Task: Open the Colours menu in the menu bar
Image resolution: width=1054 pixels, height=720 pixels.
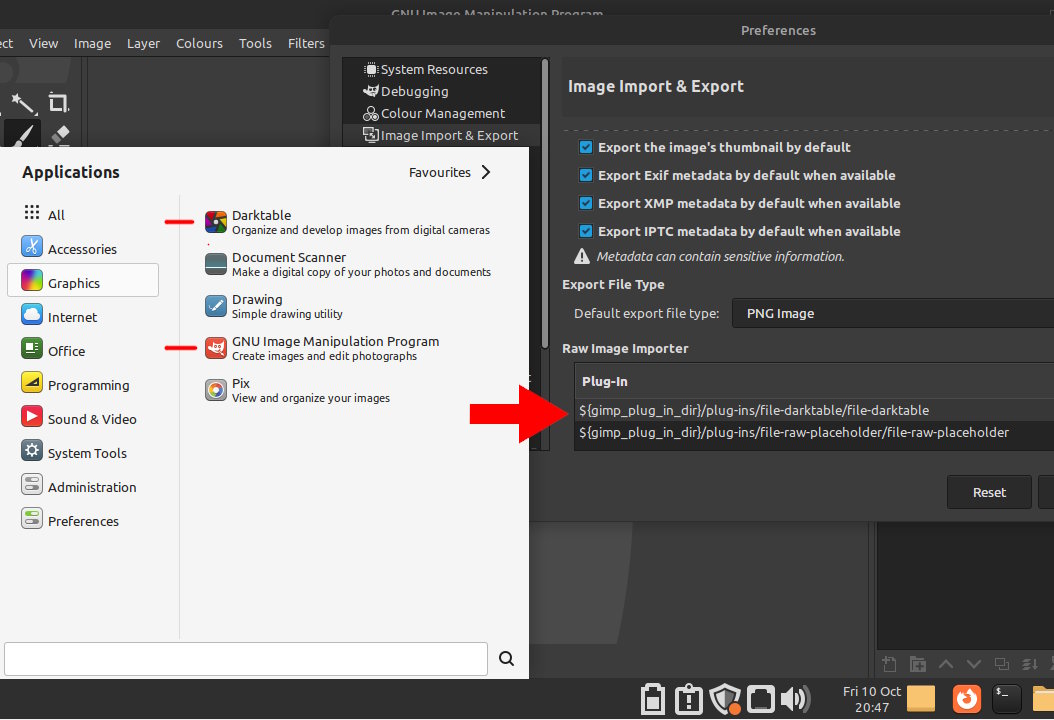Action: pyautogui.click(x=199, y=43)
